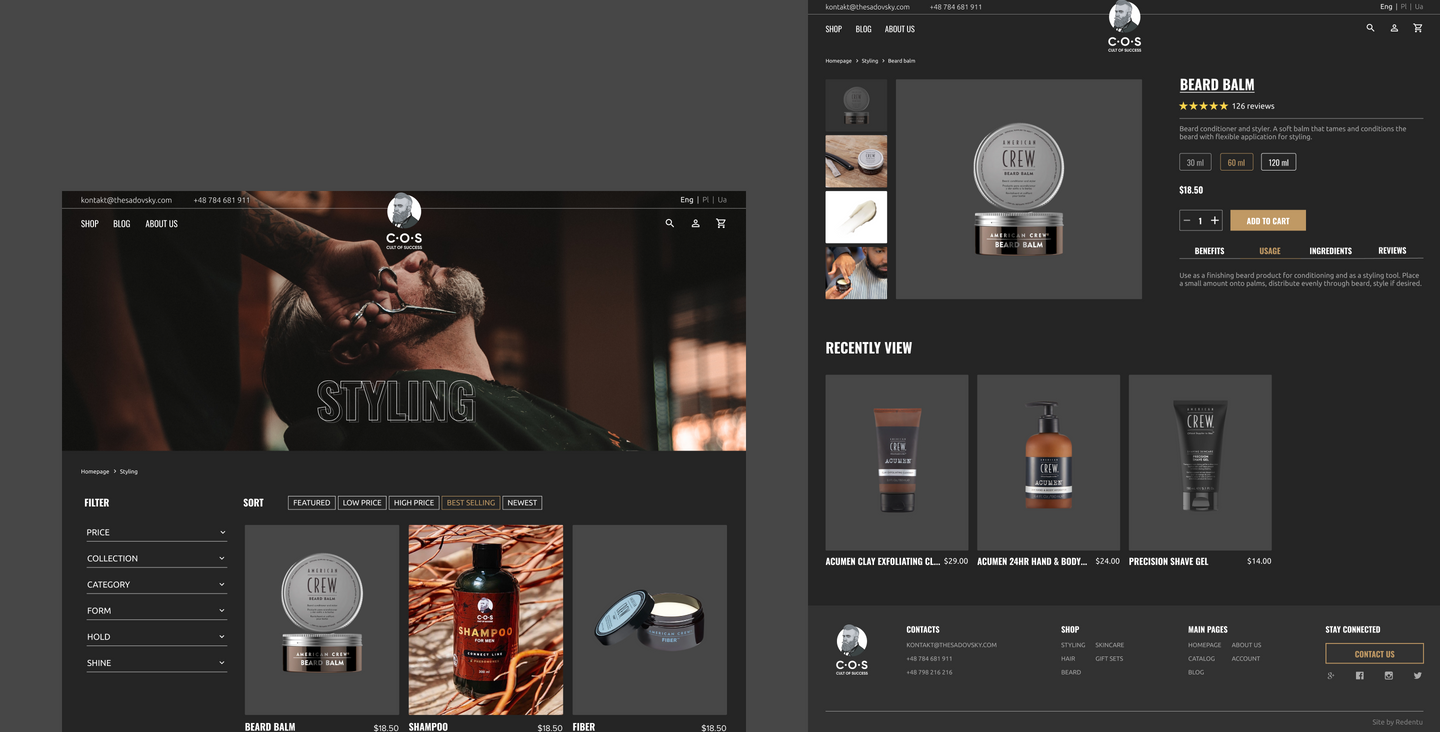Choose the 120 ml size option
Screen dimensions: 1440x732
click(x=1278, y=162)
